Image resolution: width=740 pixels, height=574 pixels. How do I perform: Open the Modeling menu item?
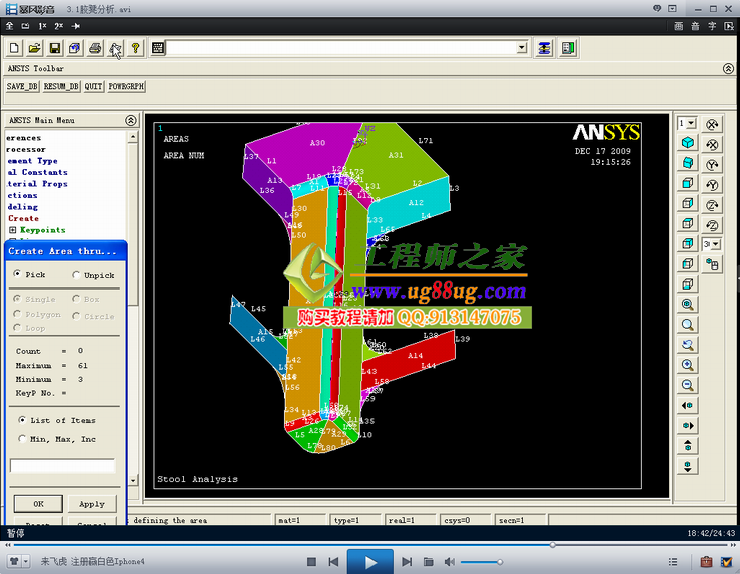[x=22, y=207]
